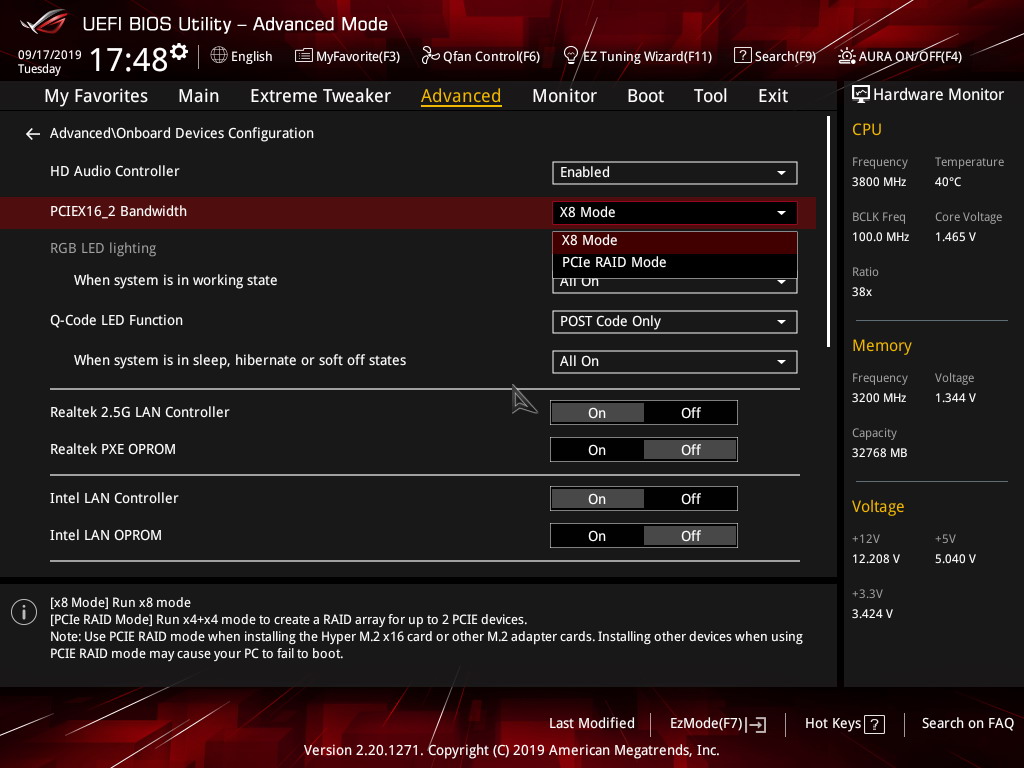Set Realtek PXE OPROM to Off
1024x768 pixels.
[x=690, y=450]
